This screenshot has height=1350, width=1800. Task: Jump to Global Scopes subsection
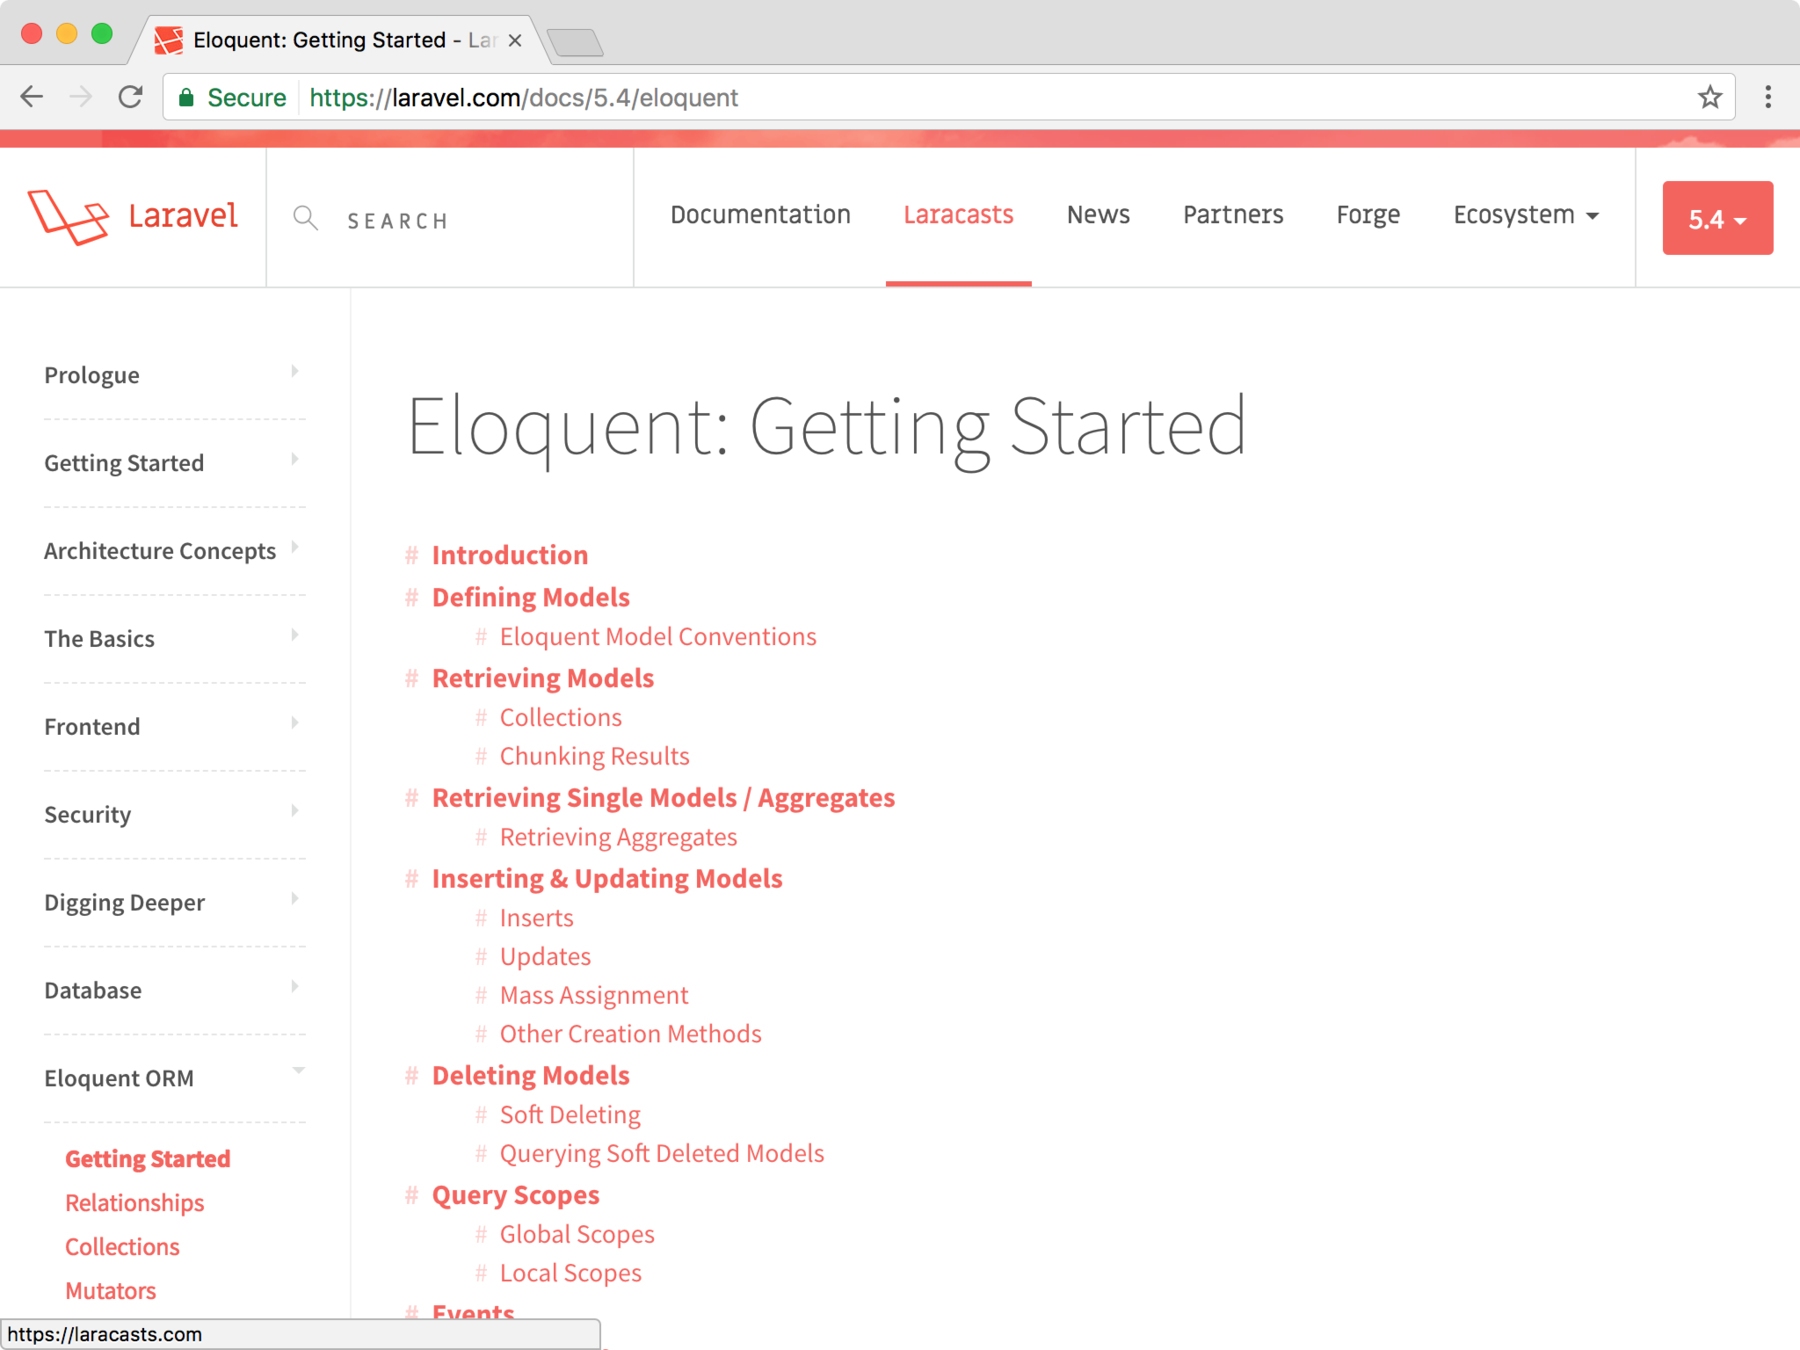577,1234
